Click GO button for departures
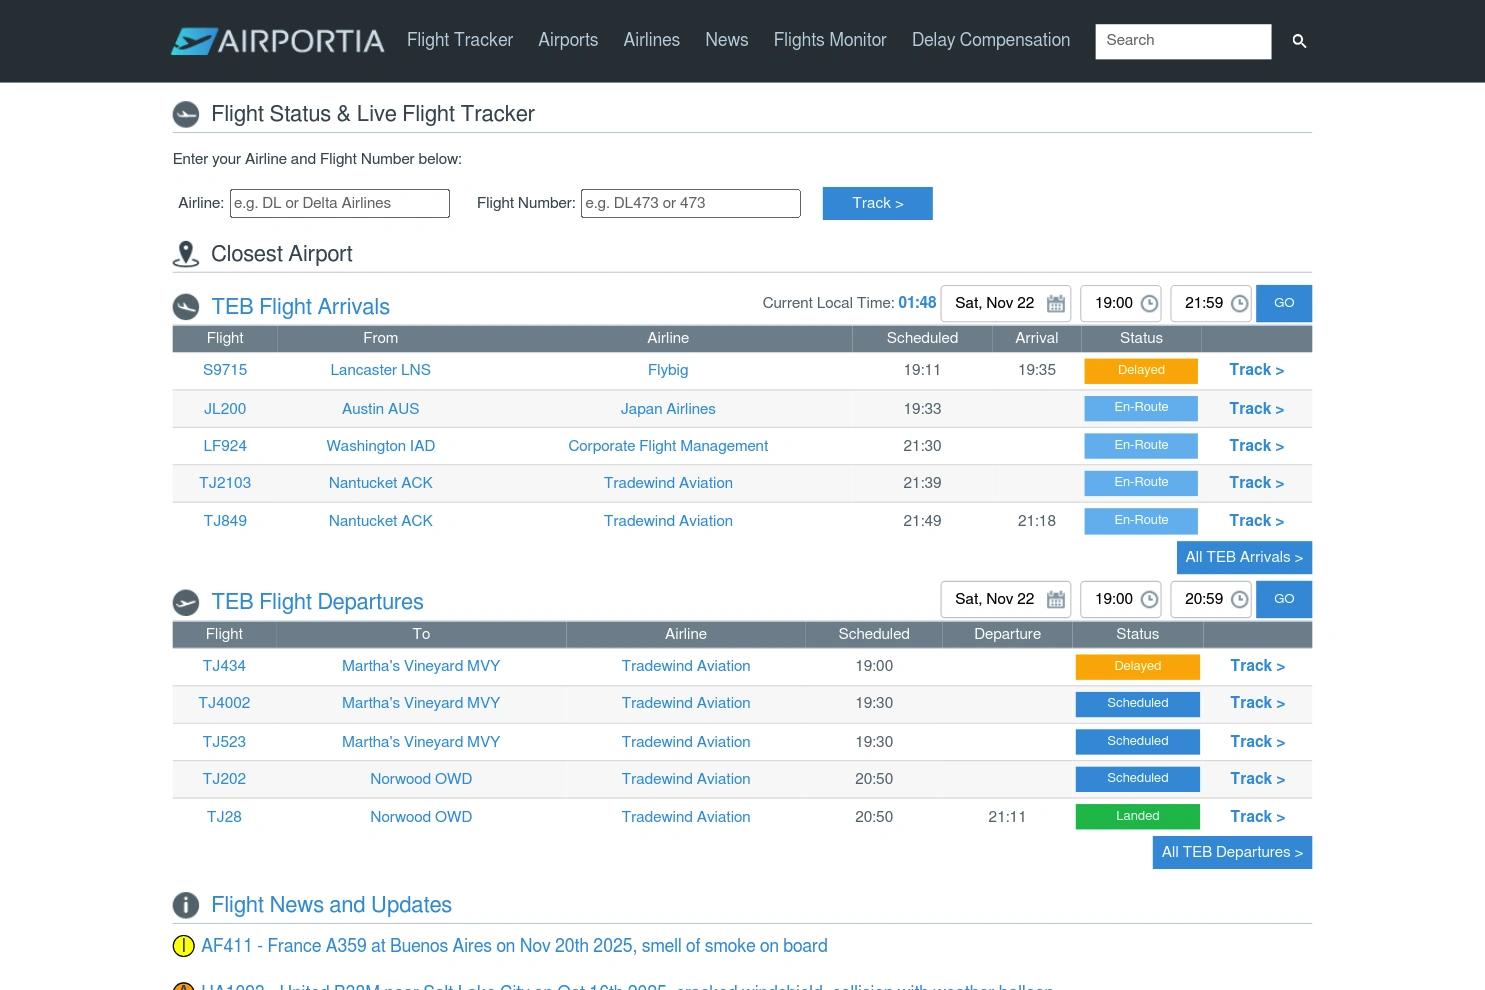 tap(1284, 599)
